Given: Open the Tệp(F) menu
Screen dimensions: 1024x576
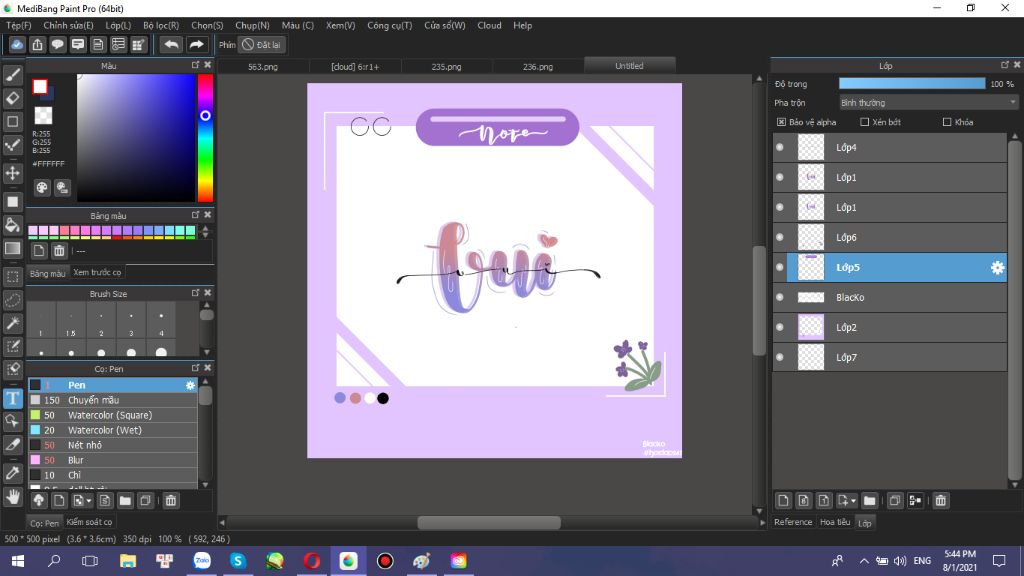Looking at the screenshot, I should 18,25.
